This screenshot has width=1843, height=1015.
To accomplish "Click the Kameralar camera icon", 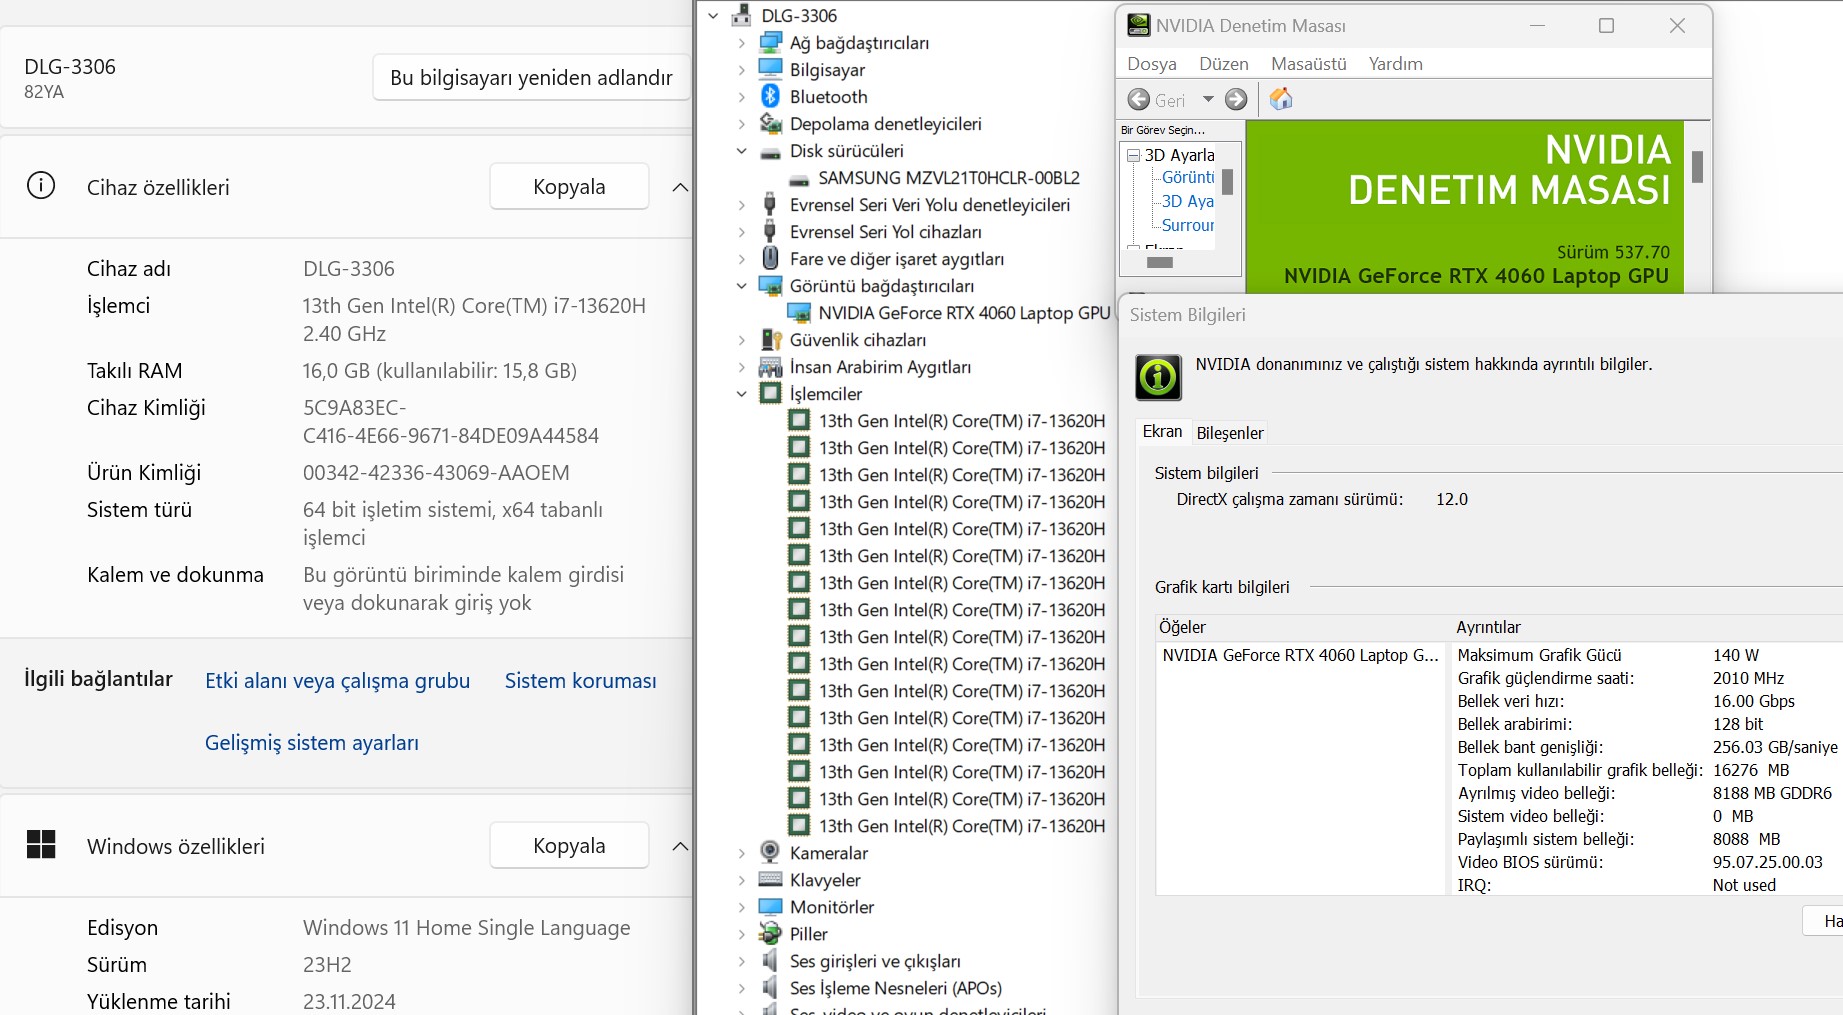I will (x=770, y=852).
